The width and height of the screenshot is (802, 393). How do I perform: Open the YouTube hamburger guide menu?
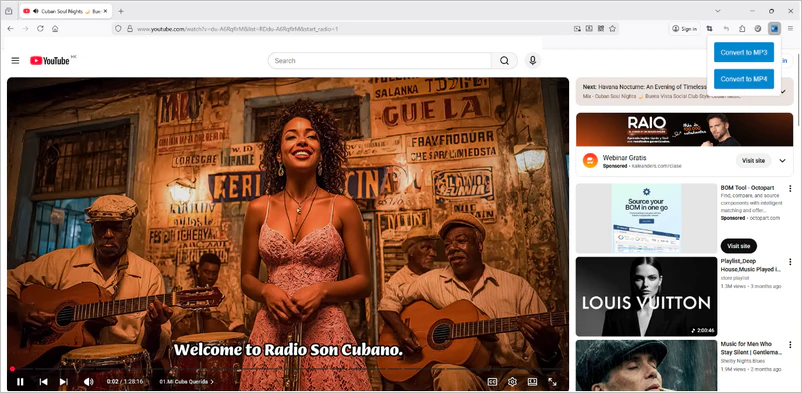(15, 60)
